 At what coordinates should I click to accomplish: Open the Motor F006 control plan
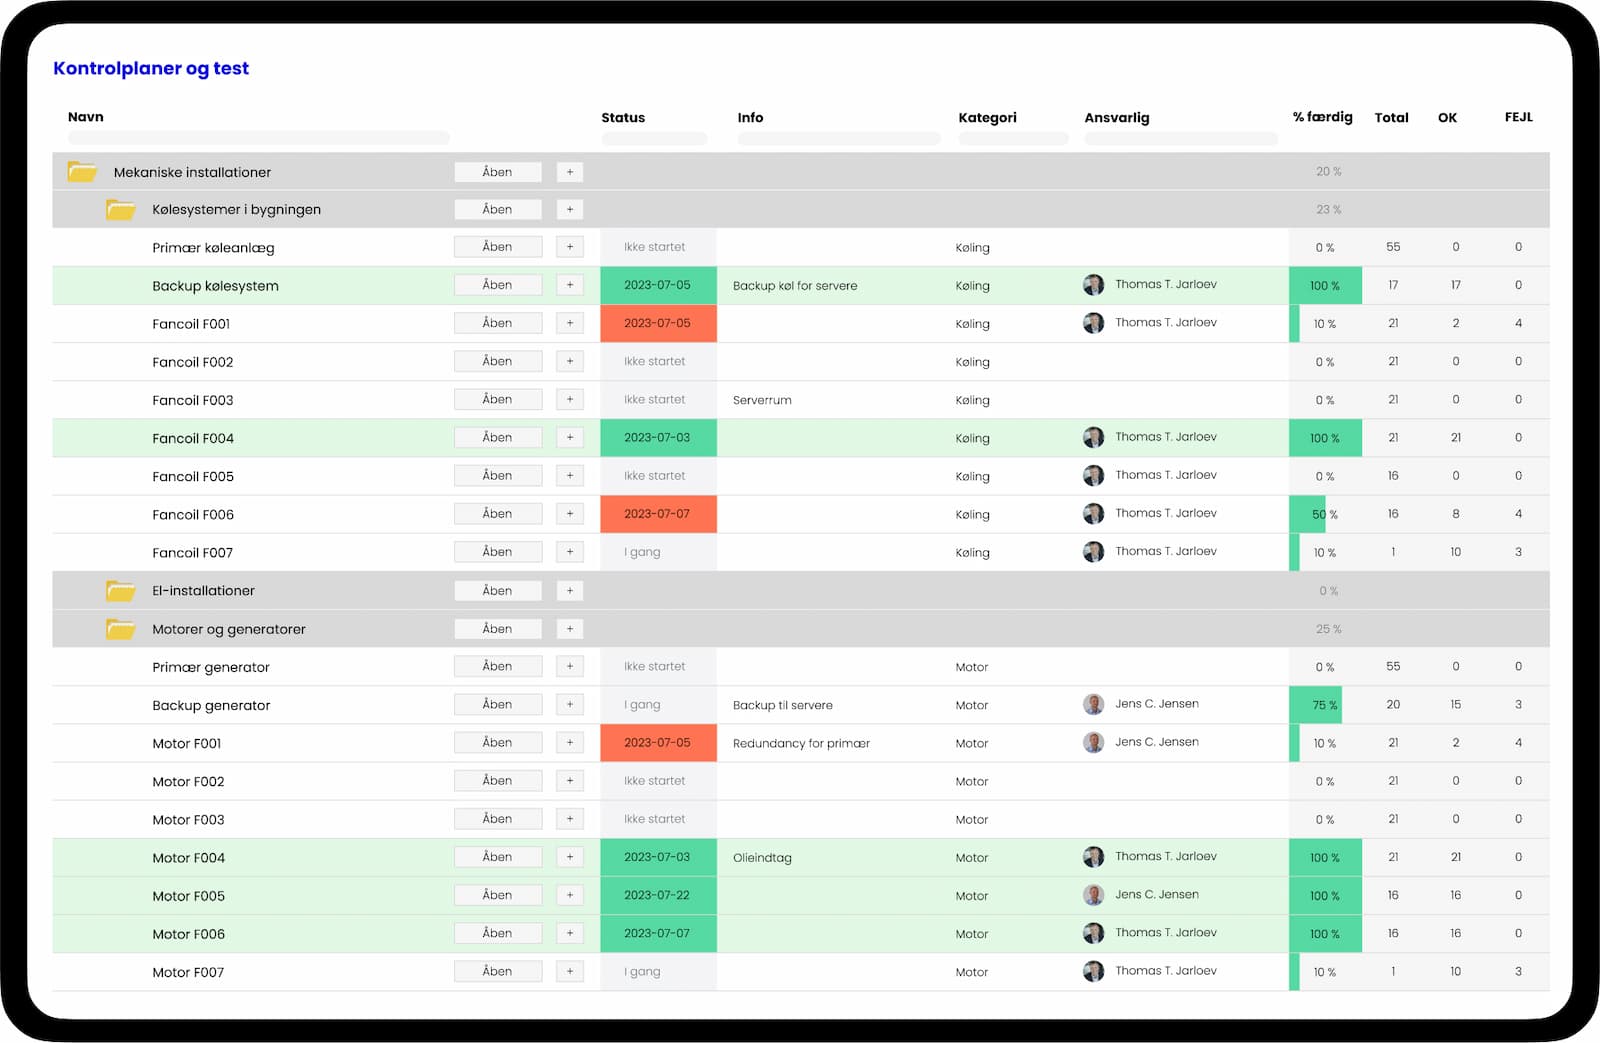498,933
